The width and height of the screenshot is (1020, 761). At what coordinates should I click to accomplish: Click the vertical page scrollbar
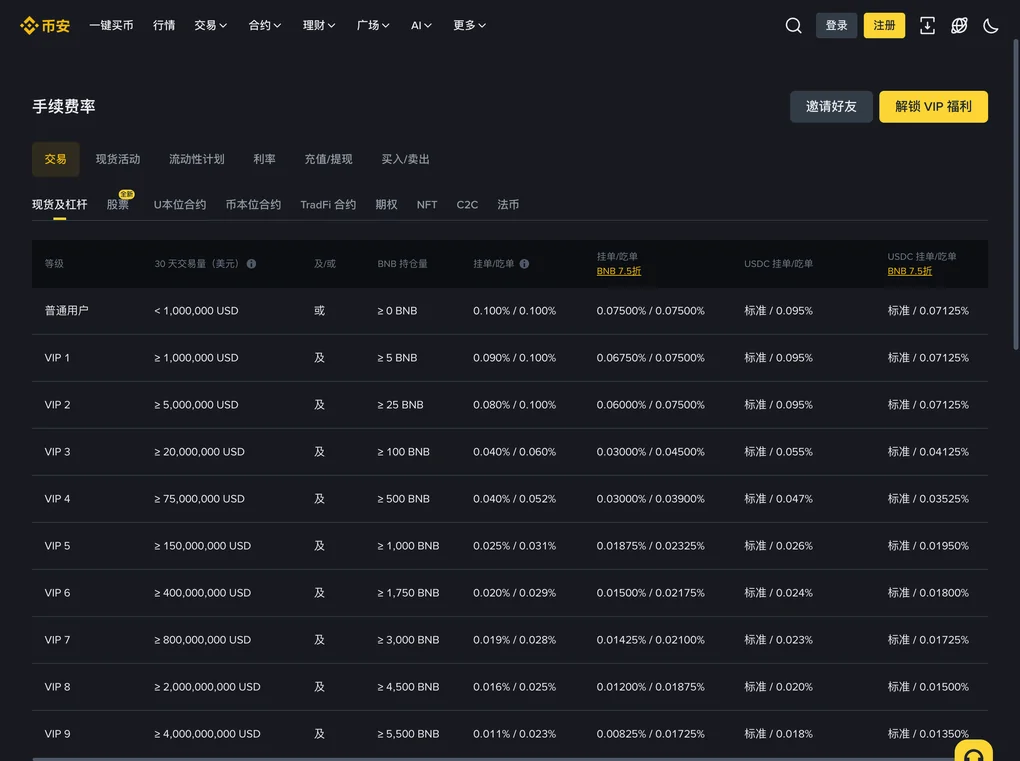[x=1015, y=195]
